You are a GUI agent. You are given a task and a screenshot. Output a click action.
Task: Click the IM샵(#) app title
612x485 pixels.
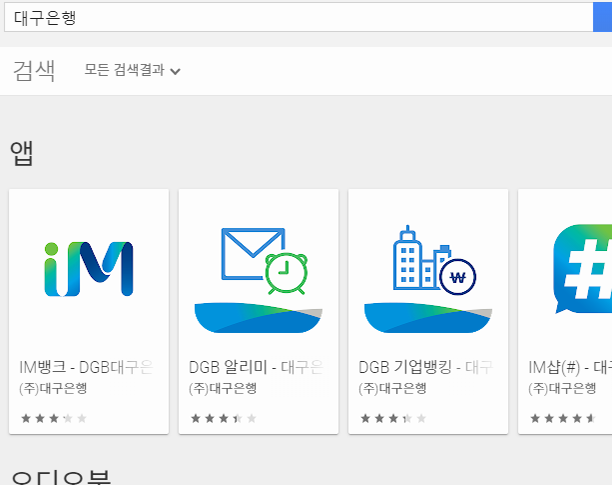coord(570,367)
